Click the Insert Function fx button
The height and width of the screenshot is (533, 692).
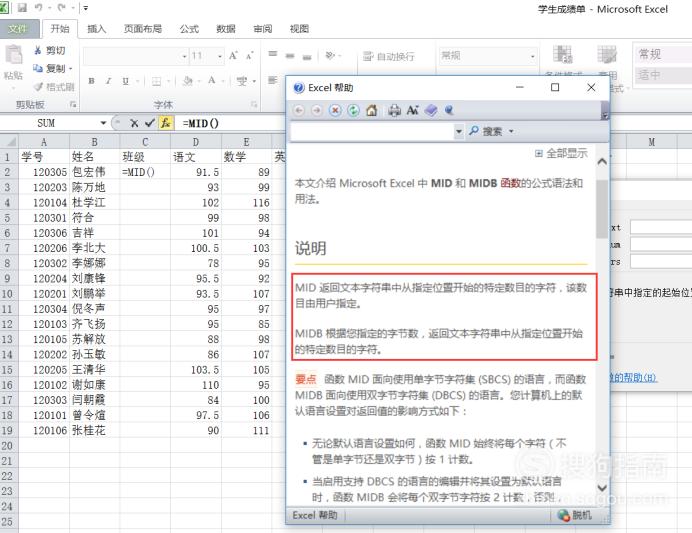pos(165,123)
